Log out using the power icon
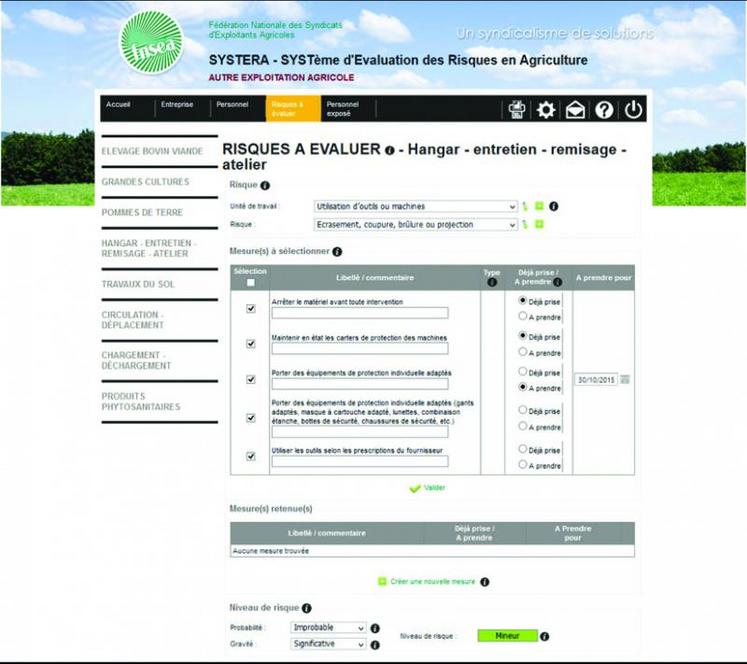The height and width of the screenshot is (664, 747). [633, 110]
